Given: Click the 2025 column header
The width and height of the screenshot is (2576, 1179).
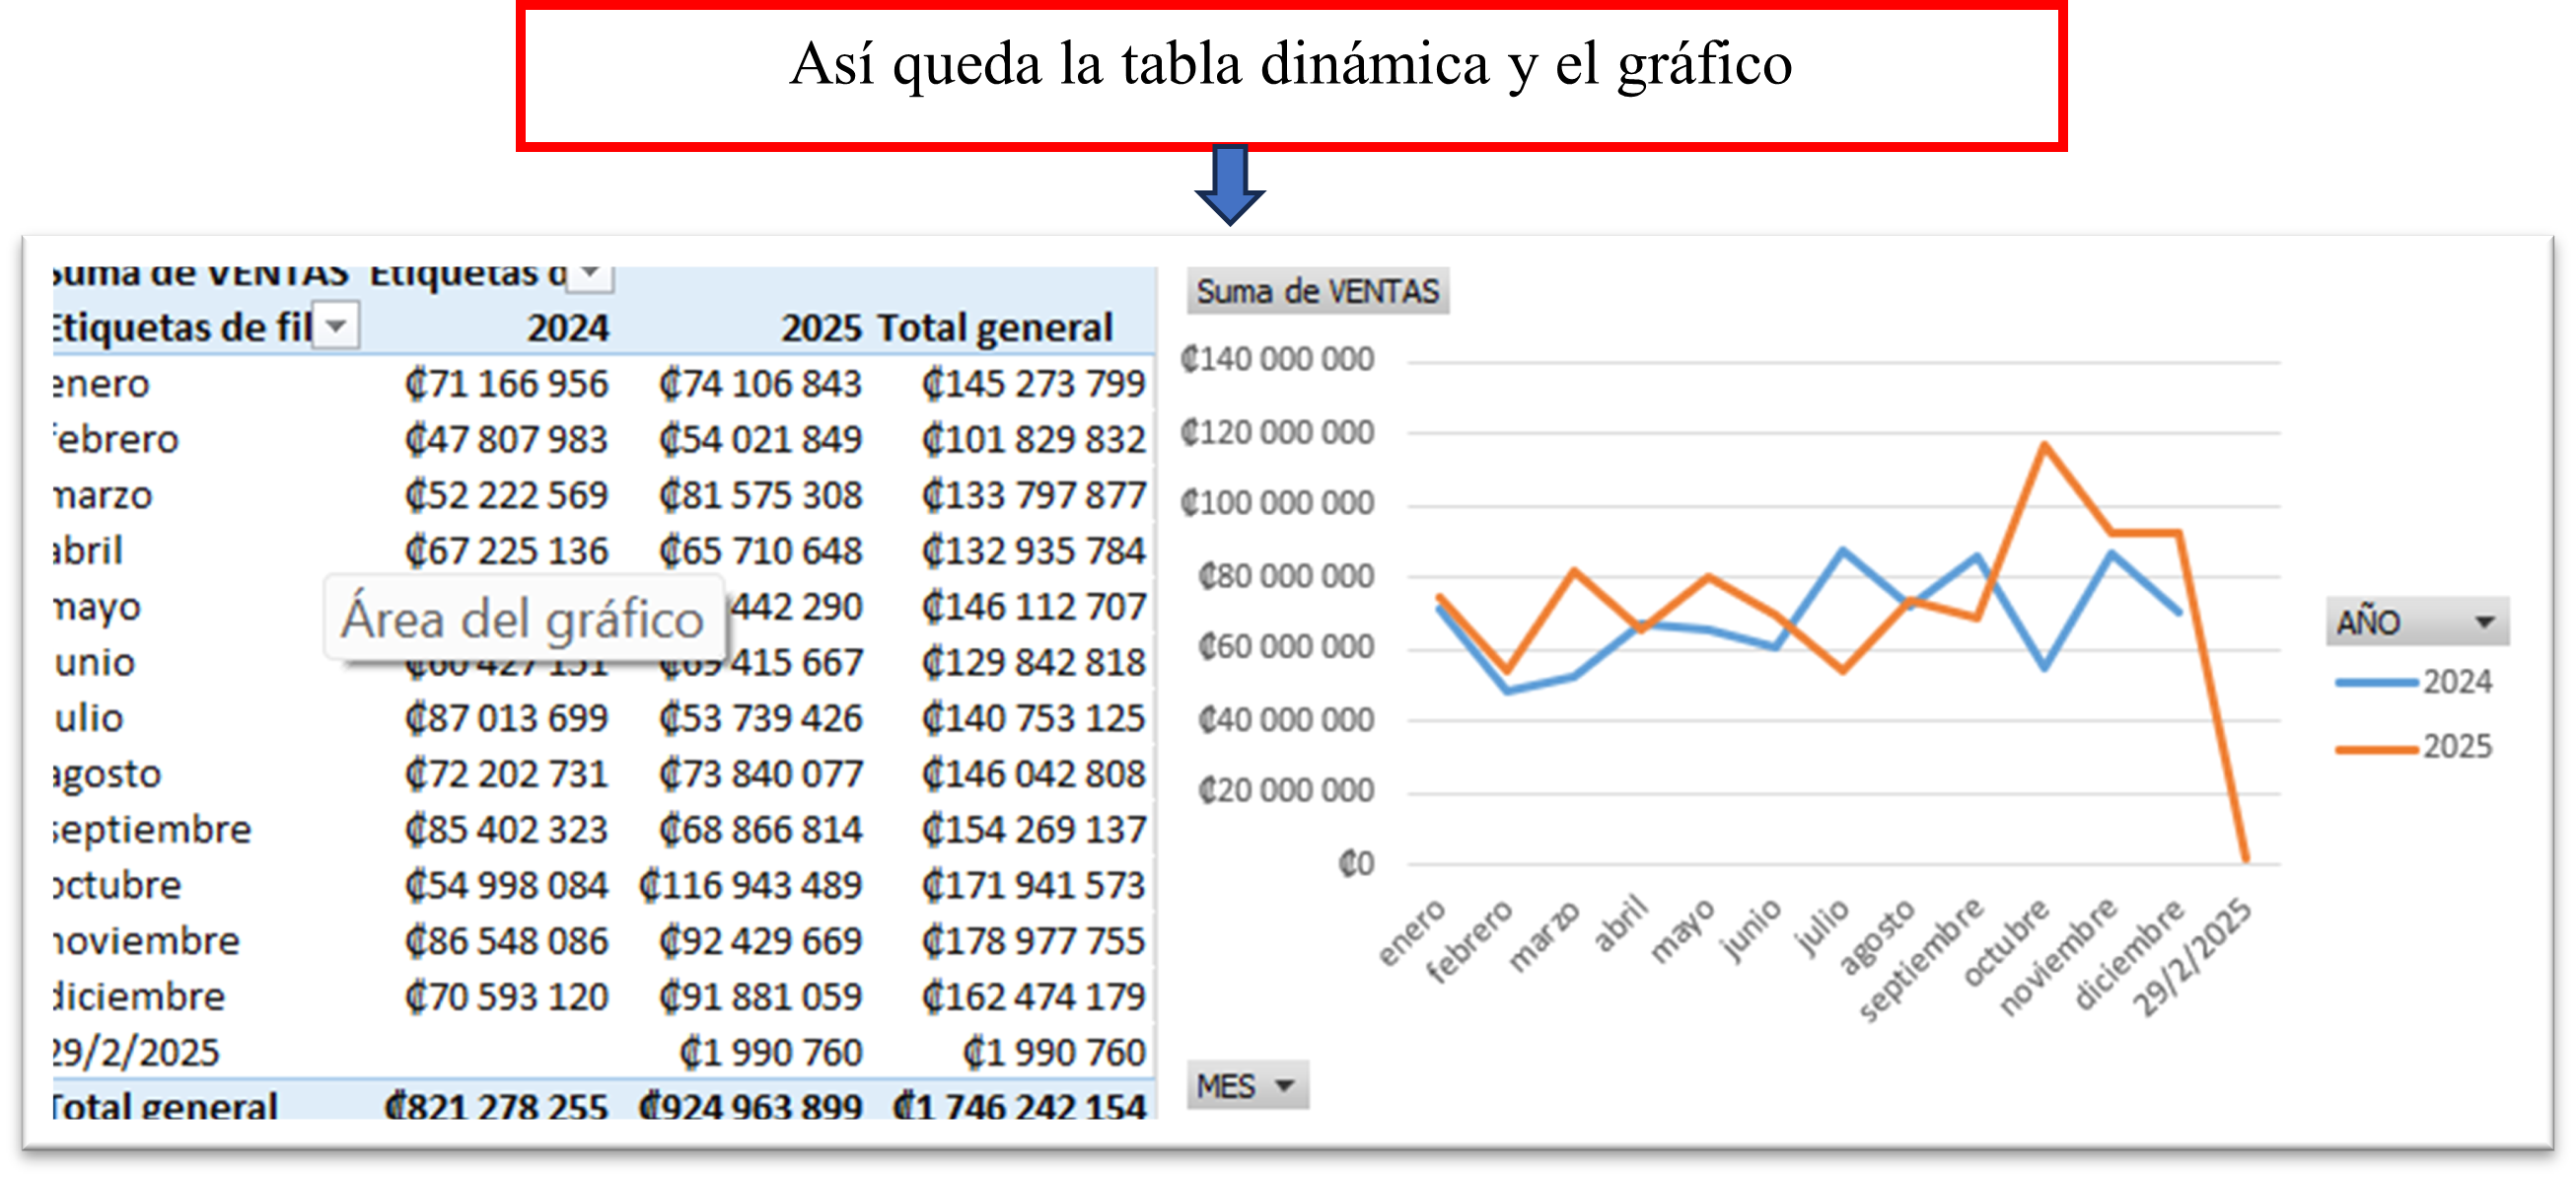Looking at the screenshot, I should 820,328.
